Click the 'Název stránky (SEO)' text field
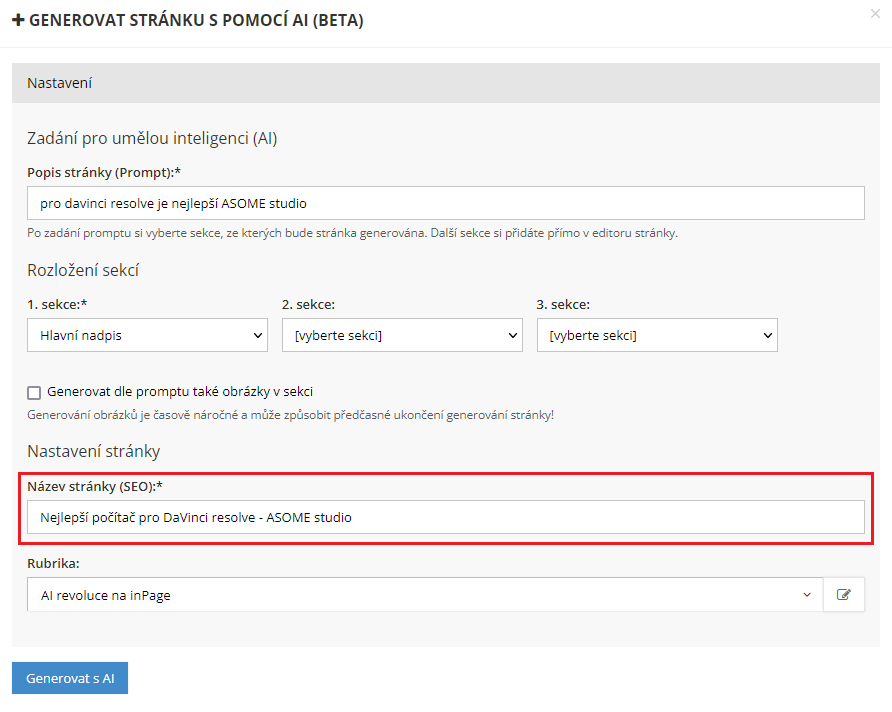The image size is (892, 712). 446,517
